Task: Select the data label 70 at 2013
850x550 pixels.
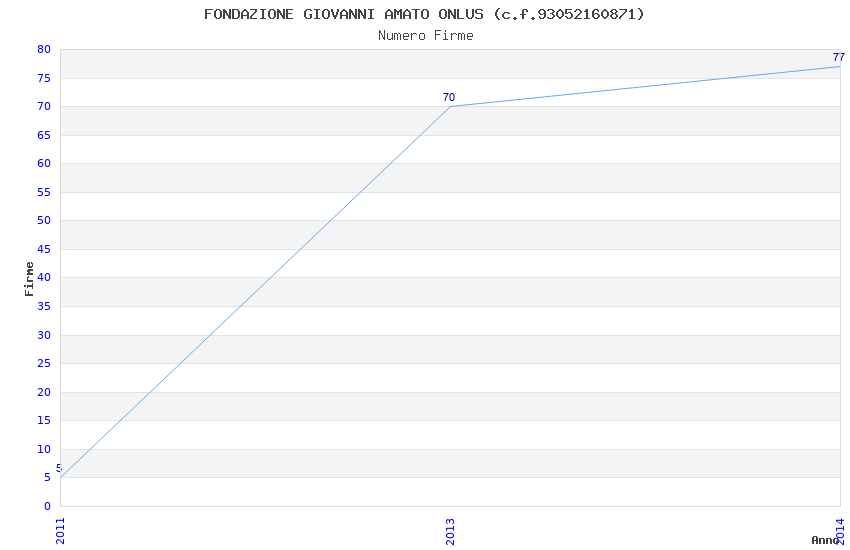Action: pos(449,98)
